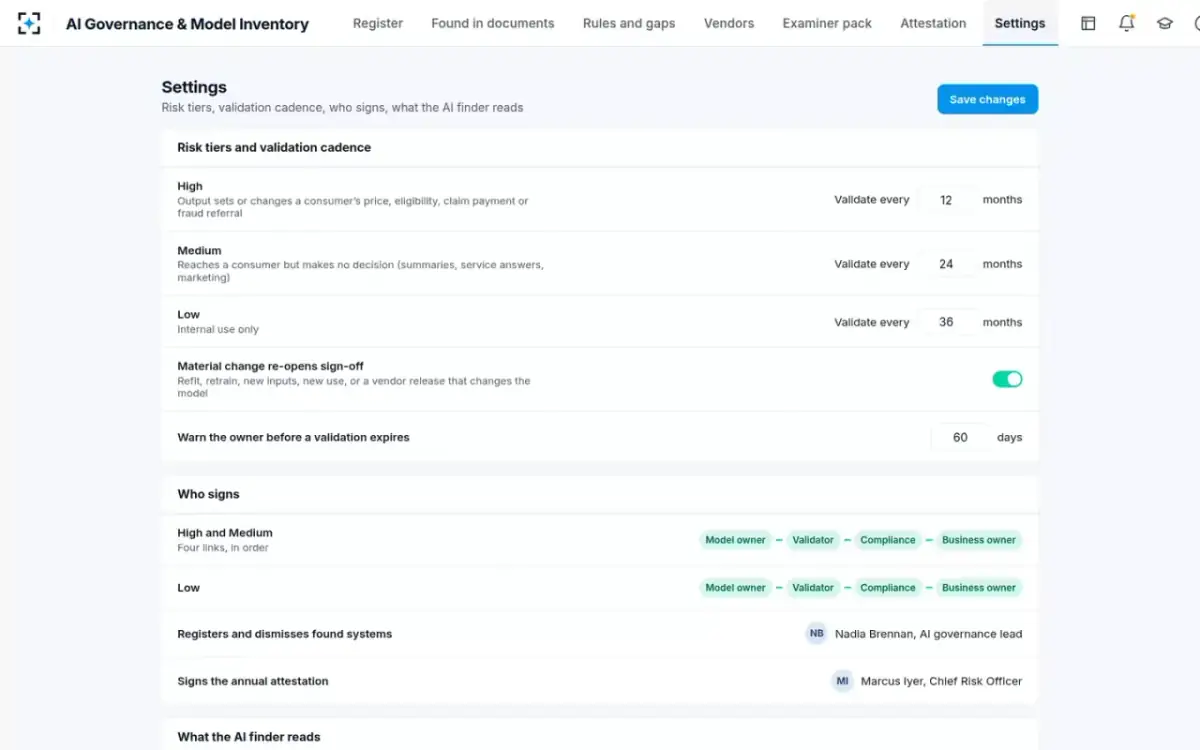Viewport: 1200px width, 750px height.
Task: Click 'Signs the annual attestation' label
Action: click(253, 681)
